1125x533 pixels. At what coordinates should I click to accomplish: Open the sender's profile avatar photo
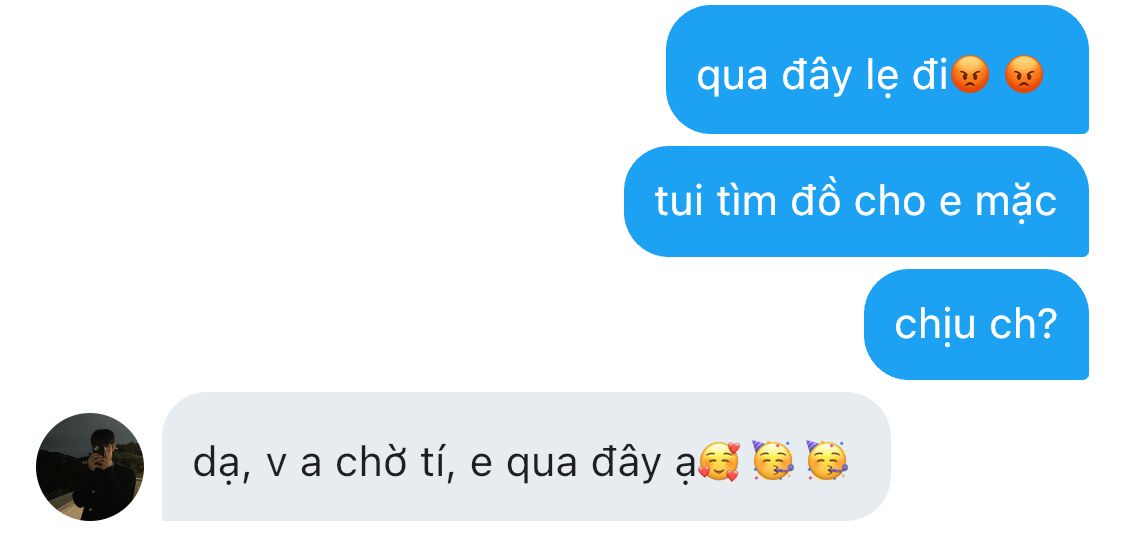pyautogui.click(x=90, y=467)
